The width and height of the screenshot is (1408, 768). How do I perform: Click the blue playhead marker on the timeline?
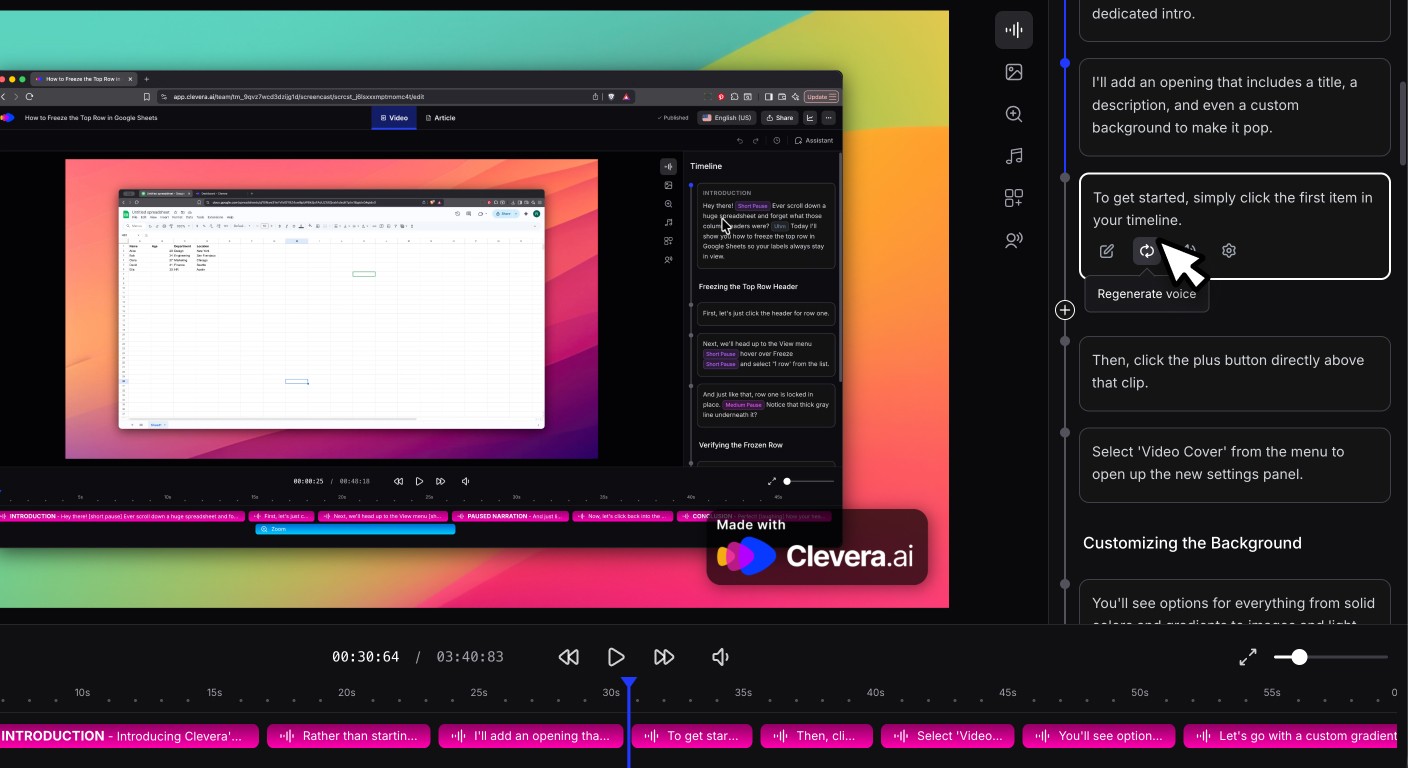629,683
